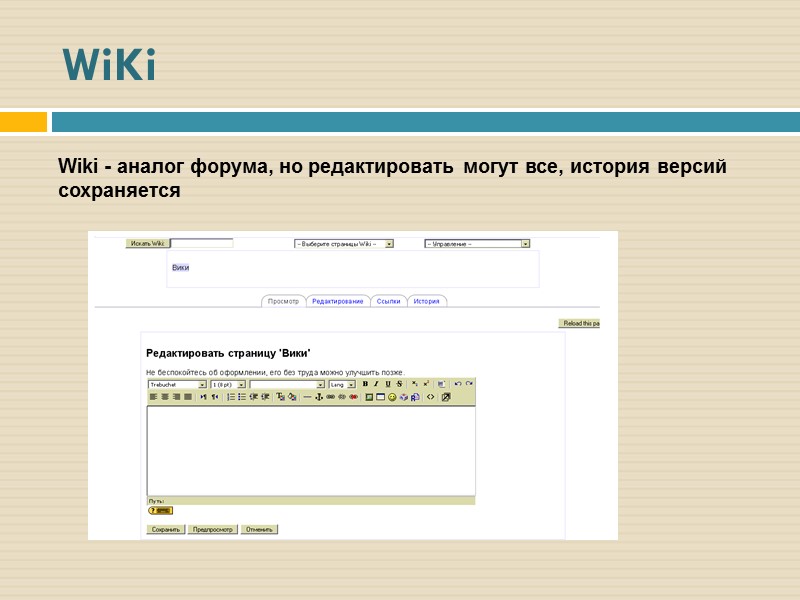The height and width of the screenshot is (600, 800).
Task: Click the Reload this page button
Action: coord(580,323)
